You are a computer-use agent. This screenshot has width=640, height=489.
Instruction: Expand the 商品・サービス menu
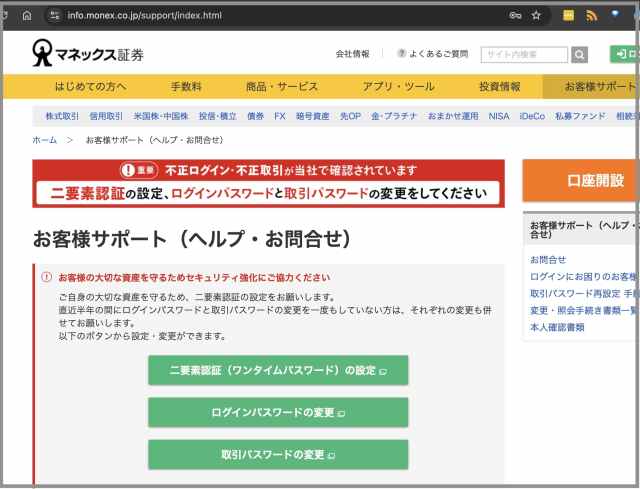281,87
